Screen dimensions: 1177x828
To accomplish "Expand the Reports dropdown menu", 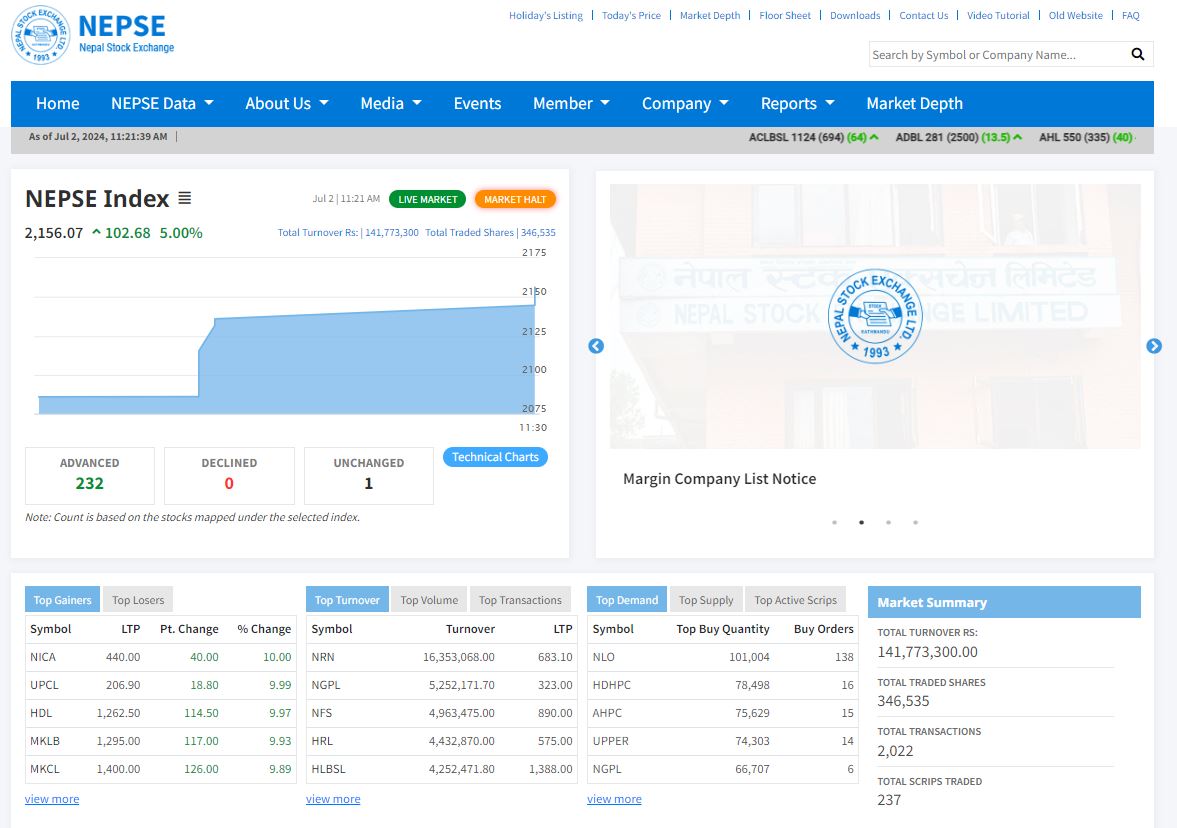I will click(x=798, y=104).
